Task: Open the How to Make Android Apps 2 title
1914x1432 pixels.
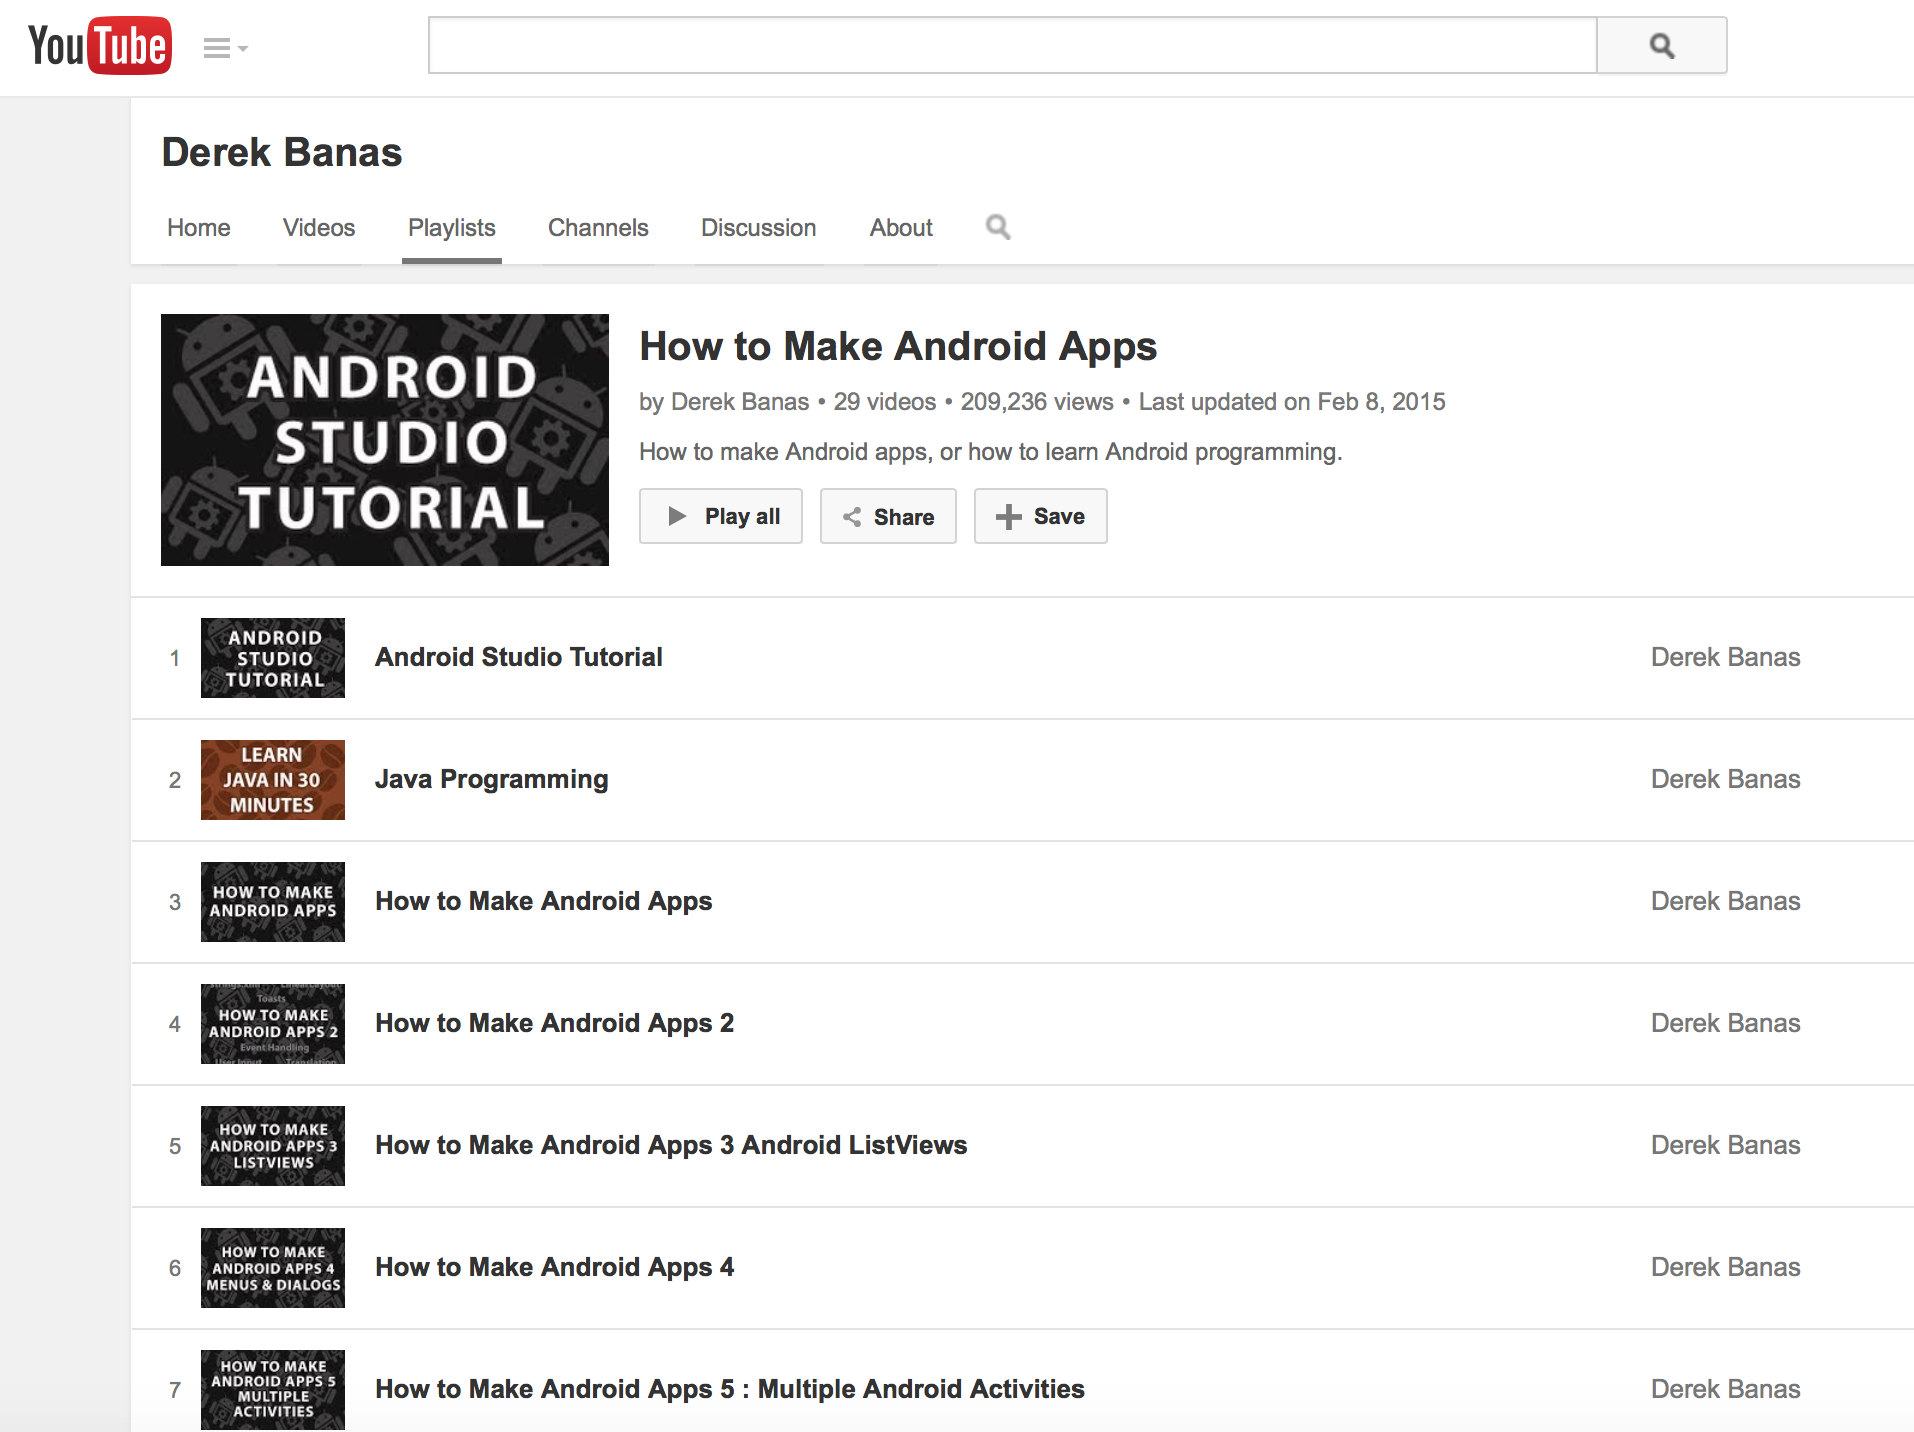Action: (x=555, y=1023)
